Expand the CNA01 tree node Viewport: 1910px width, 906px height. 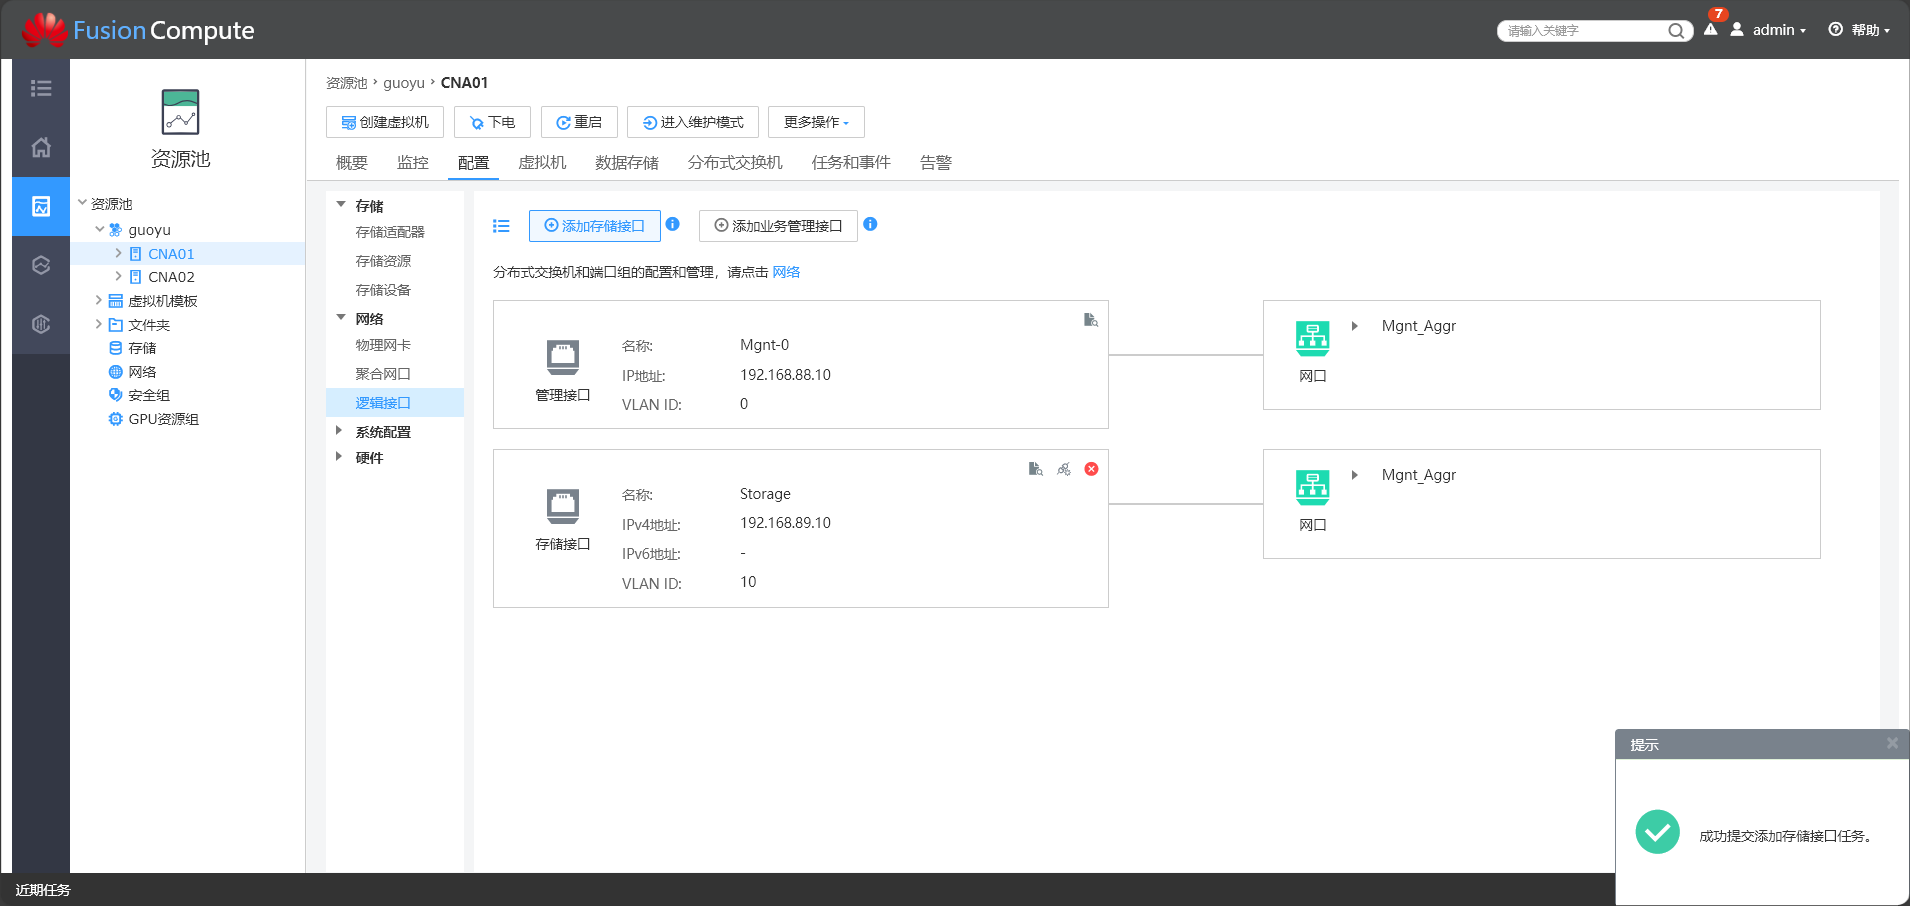click(118, 253)
